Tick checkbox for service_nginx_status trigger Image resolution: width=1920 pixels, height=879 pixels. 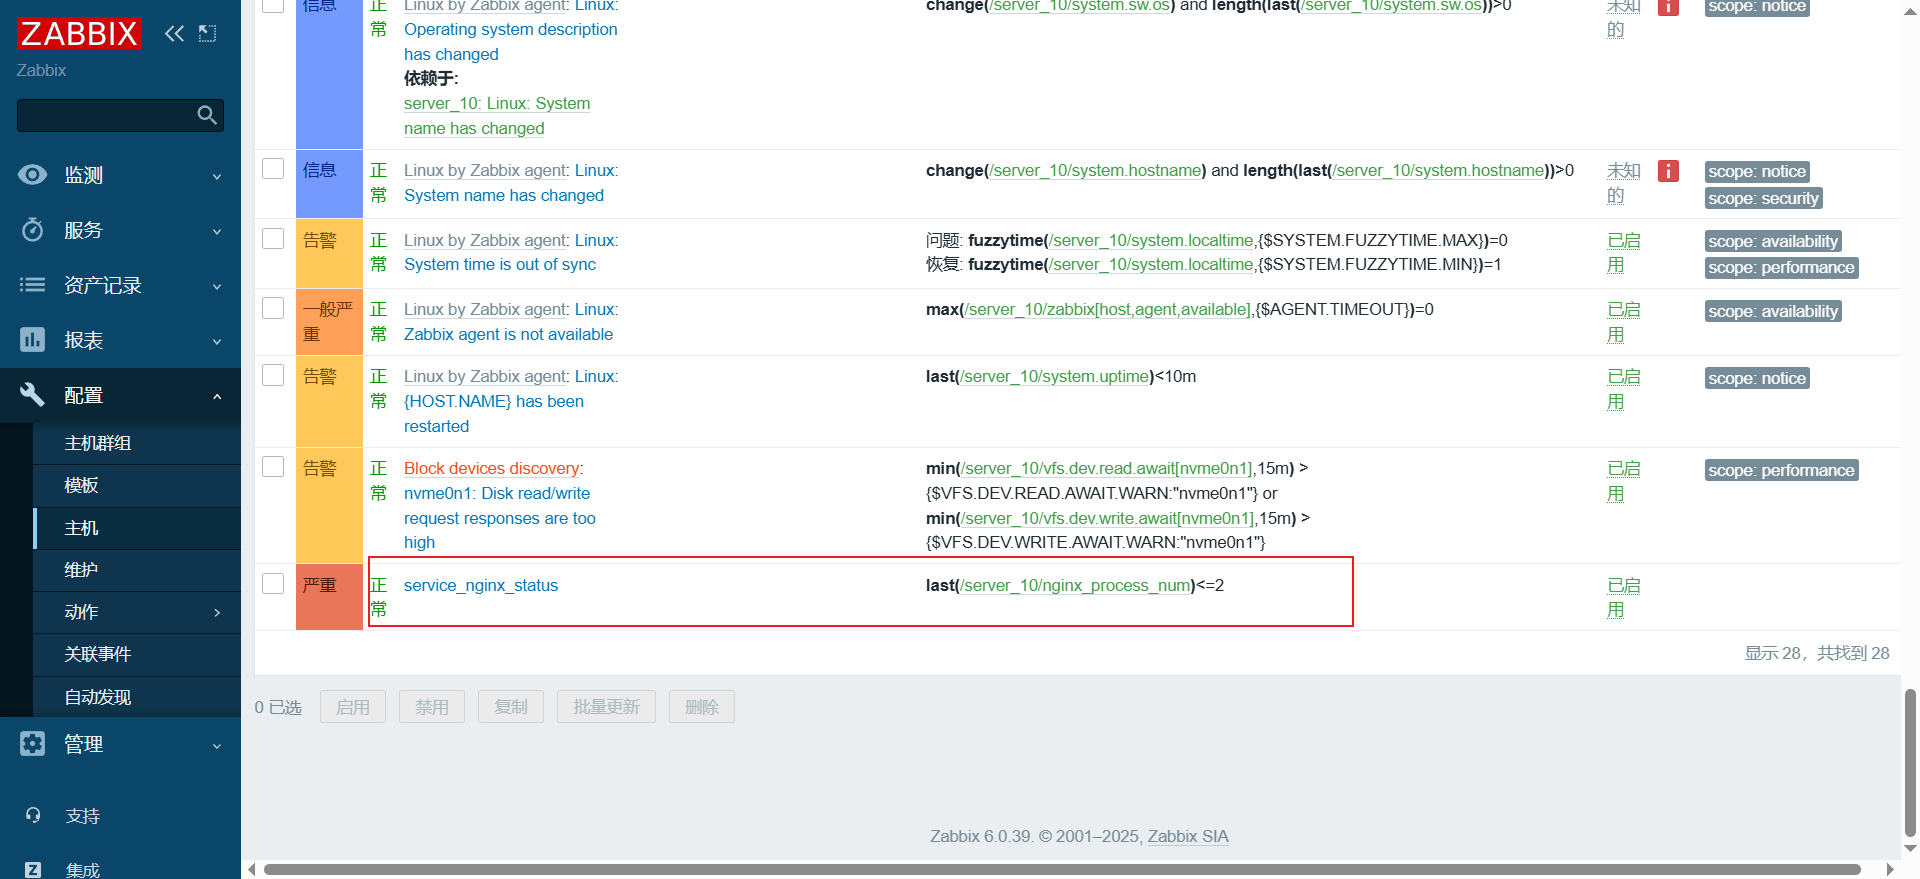click(x=273, y=584)
